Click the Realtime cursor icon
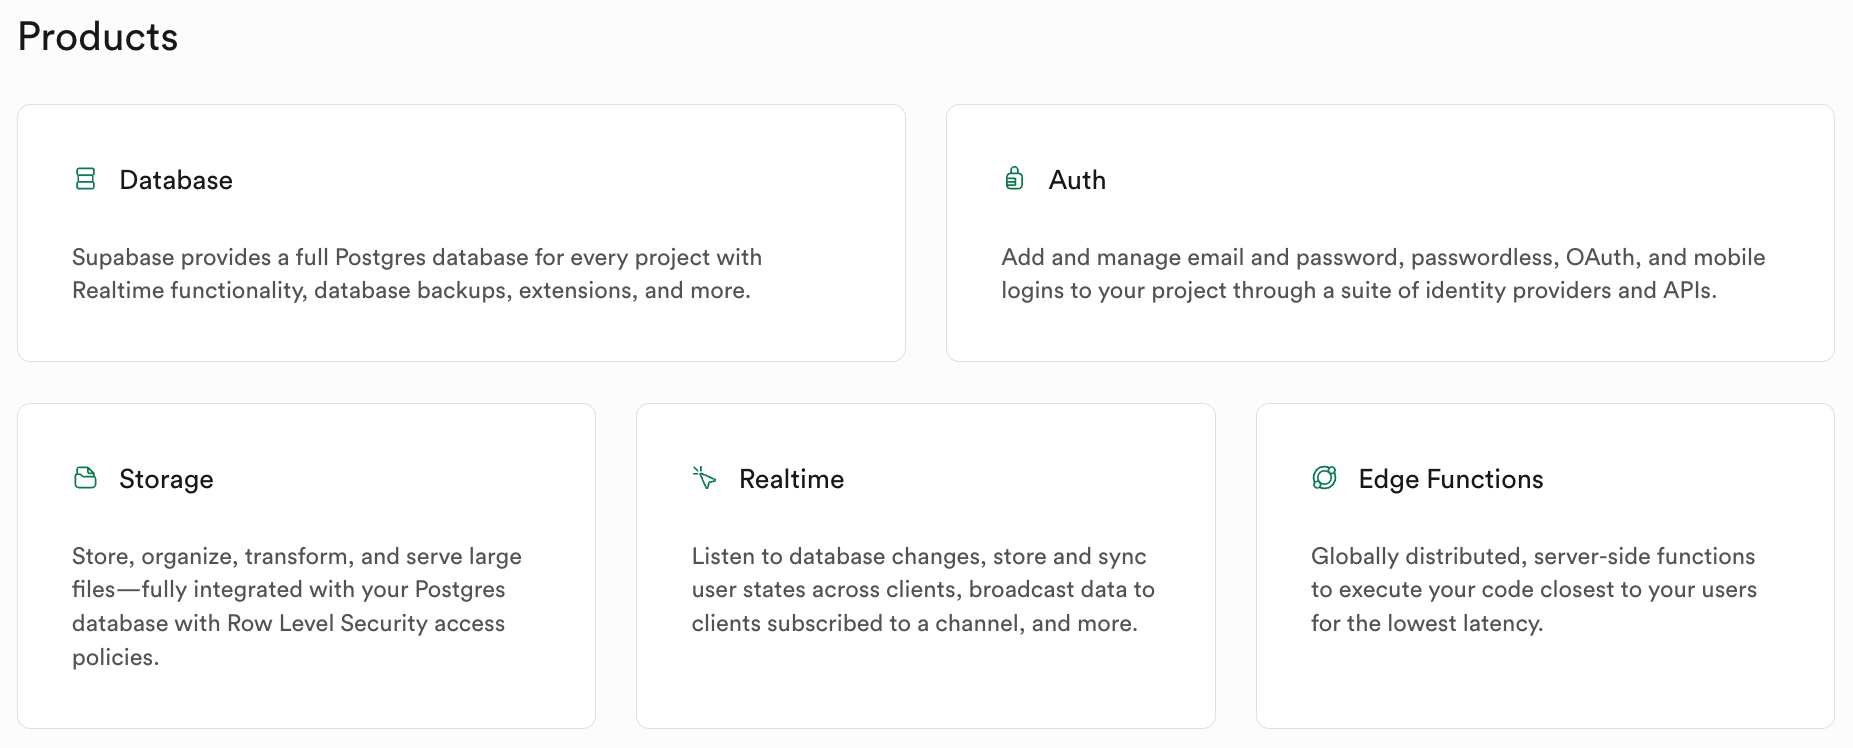 pos(705,478)
